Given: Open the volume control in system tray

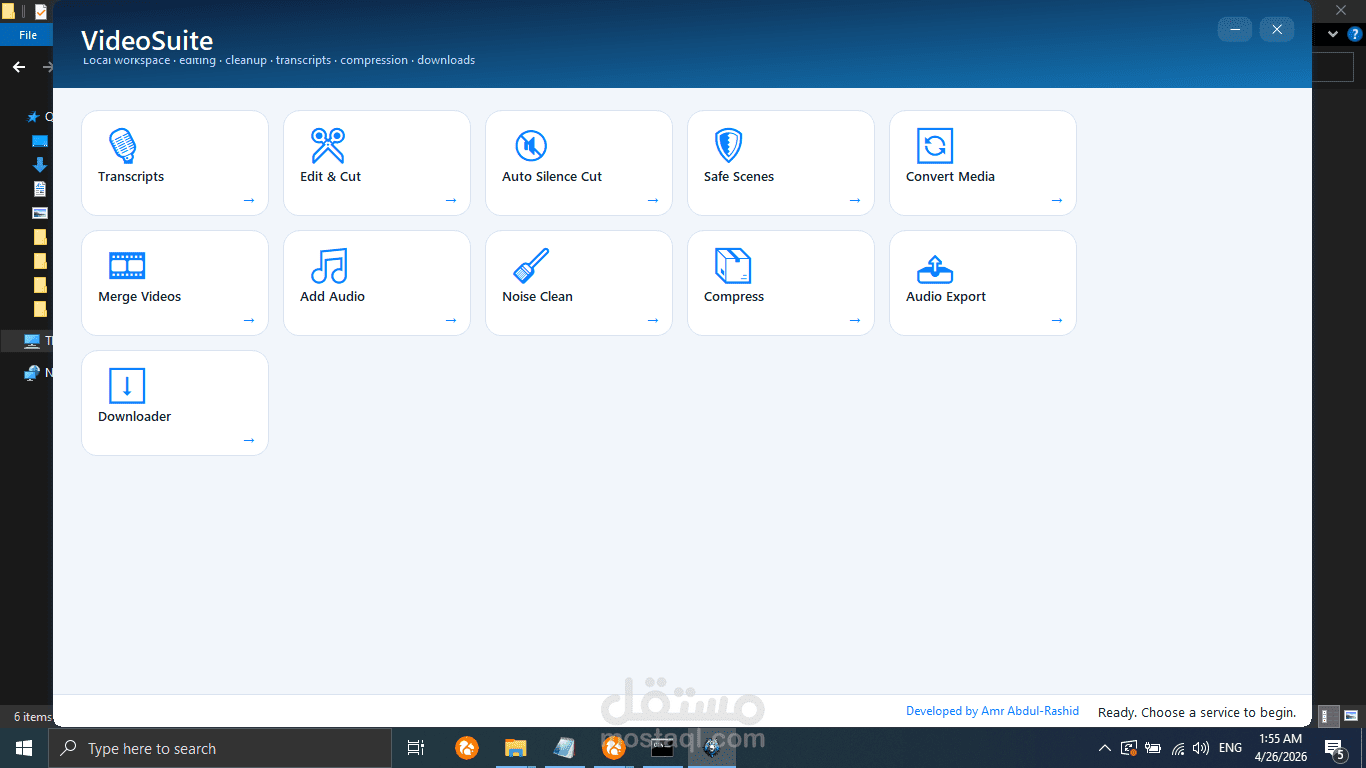Looking at the screenshot, I should (x=1201, y=748).
